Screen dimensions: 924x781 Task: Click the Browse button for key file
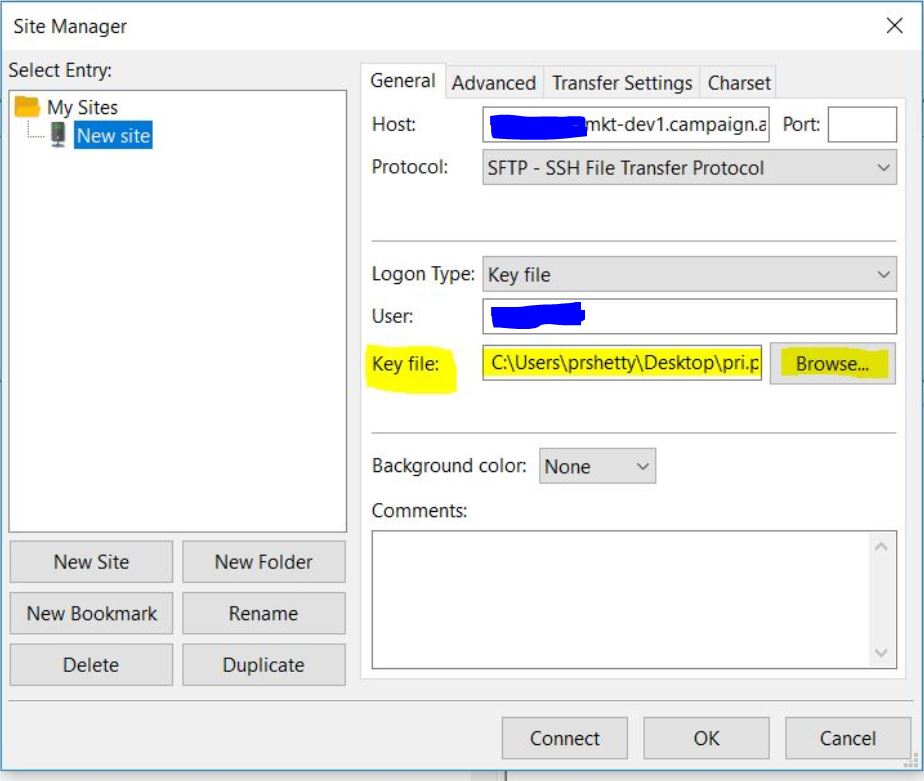point(832,364)
